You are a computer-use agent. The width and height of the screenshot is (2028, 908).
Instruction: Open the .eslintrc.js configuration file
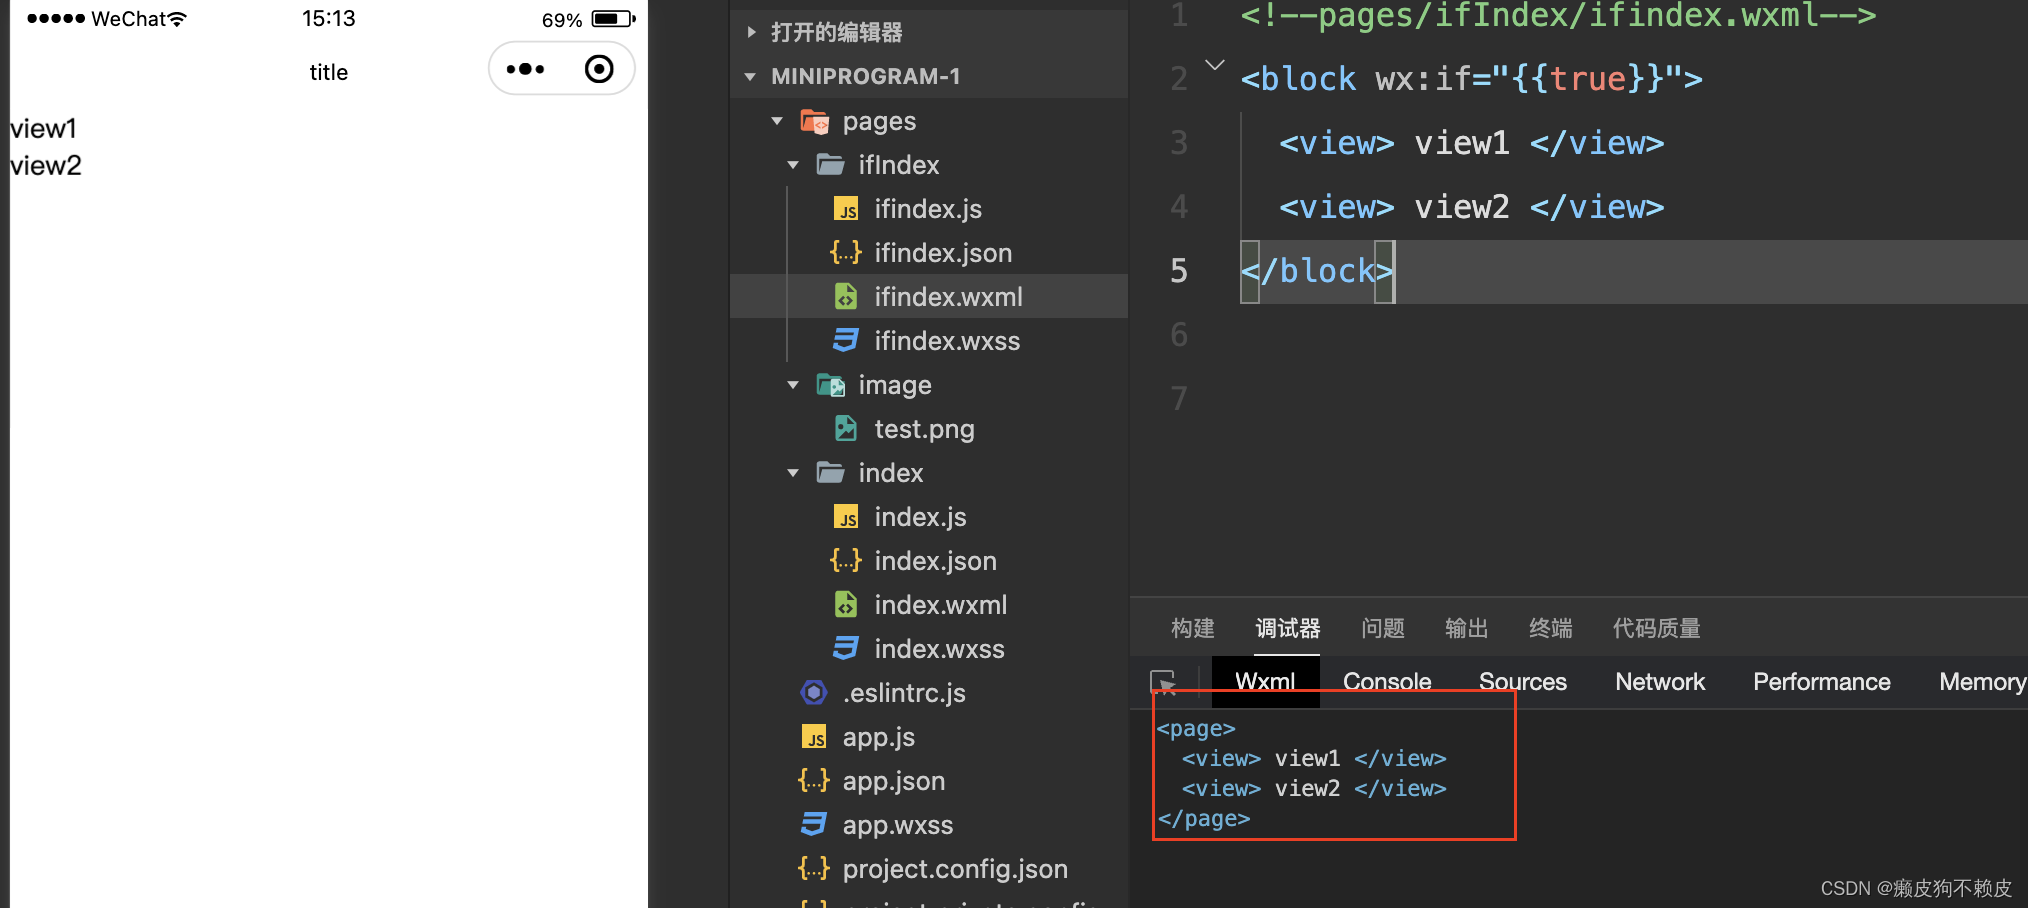[903, 692]
